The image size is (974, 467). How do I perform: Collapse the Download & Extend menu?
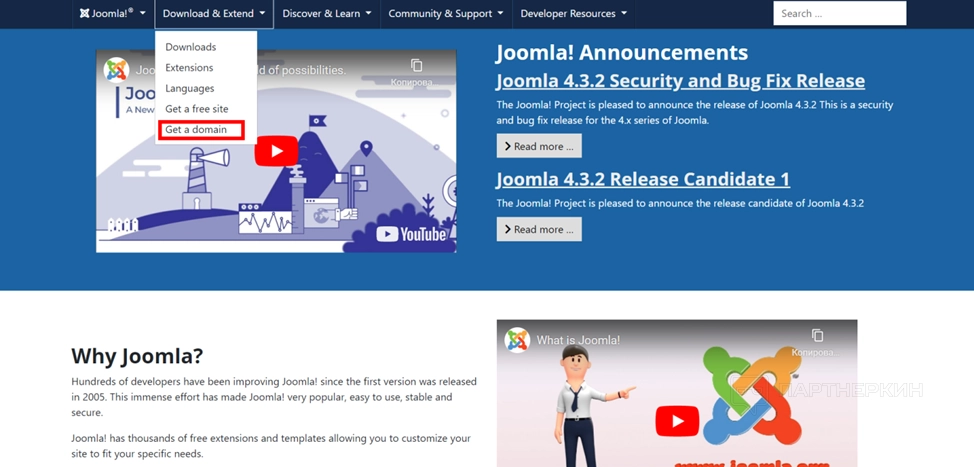coord(214,14)
